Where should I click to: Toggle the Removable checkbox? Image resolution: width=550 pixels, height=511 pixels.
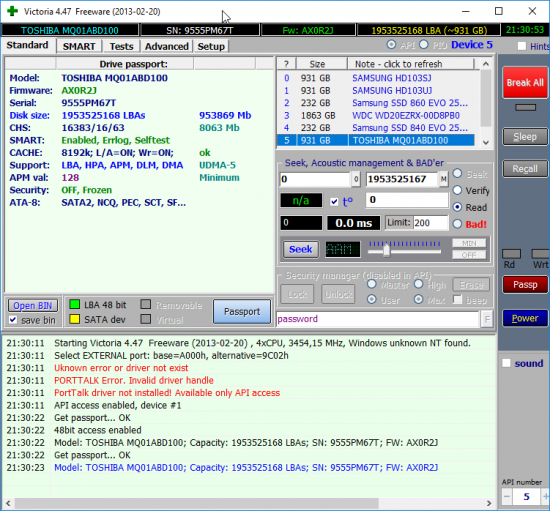tap(146, 304)
